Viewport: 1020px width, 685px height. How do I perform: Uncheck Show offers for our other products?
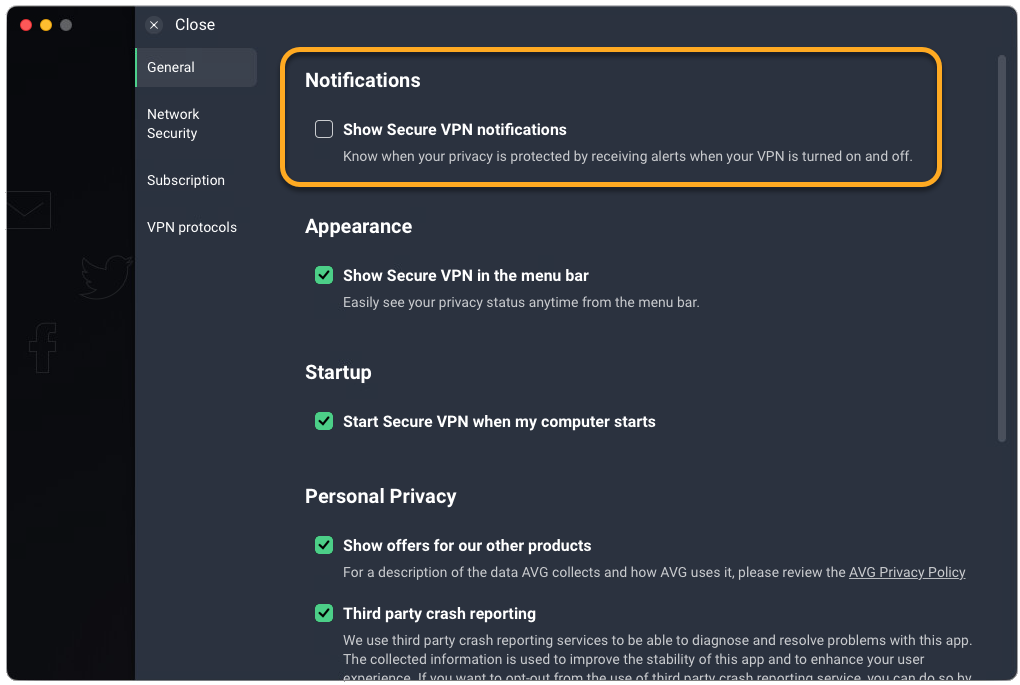324,545
